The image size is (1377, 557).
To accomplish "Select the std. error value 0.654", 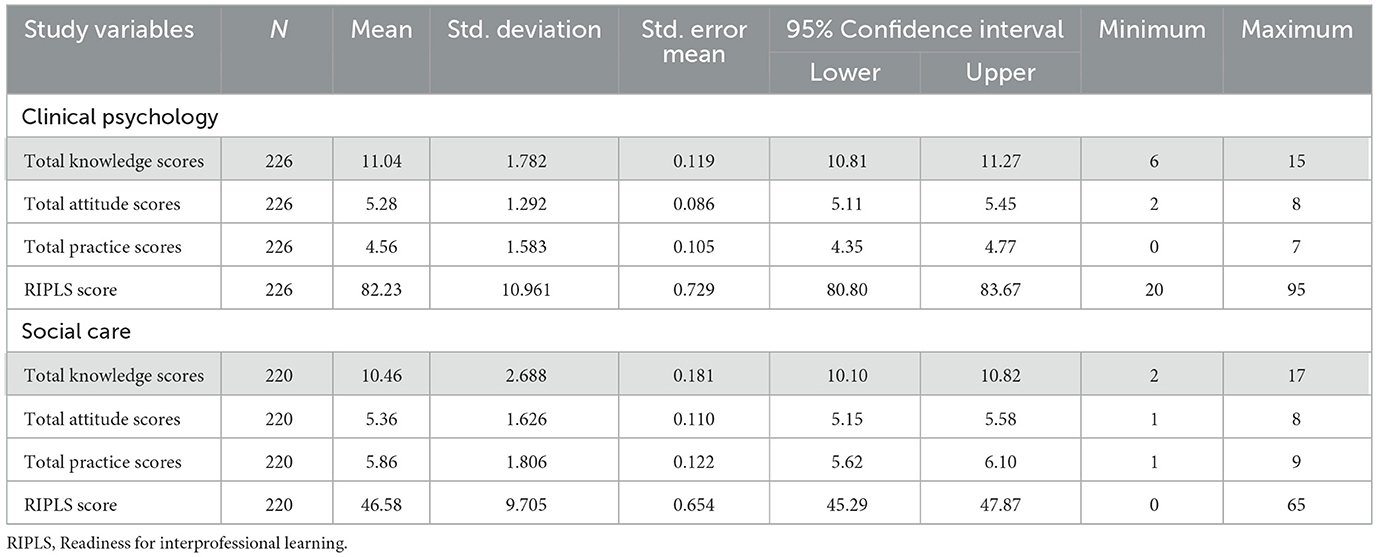I will pos(694,505).
